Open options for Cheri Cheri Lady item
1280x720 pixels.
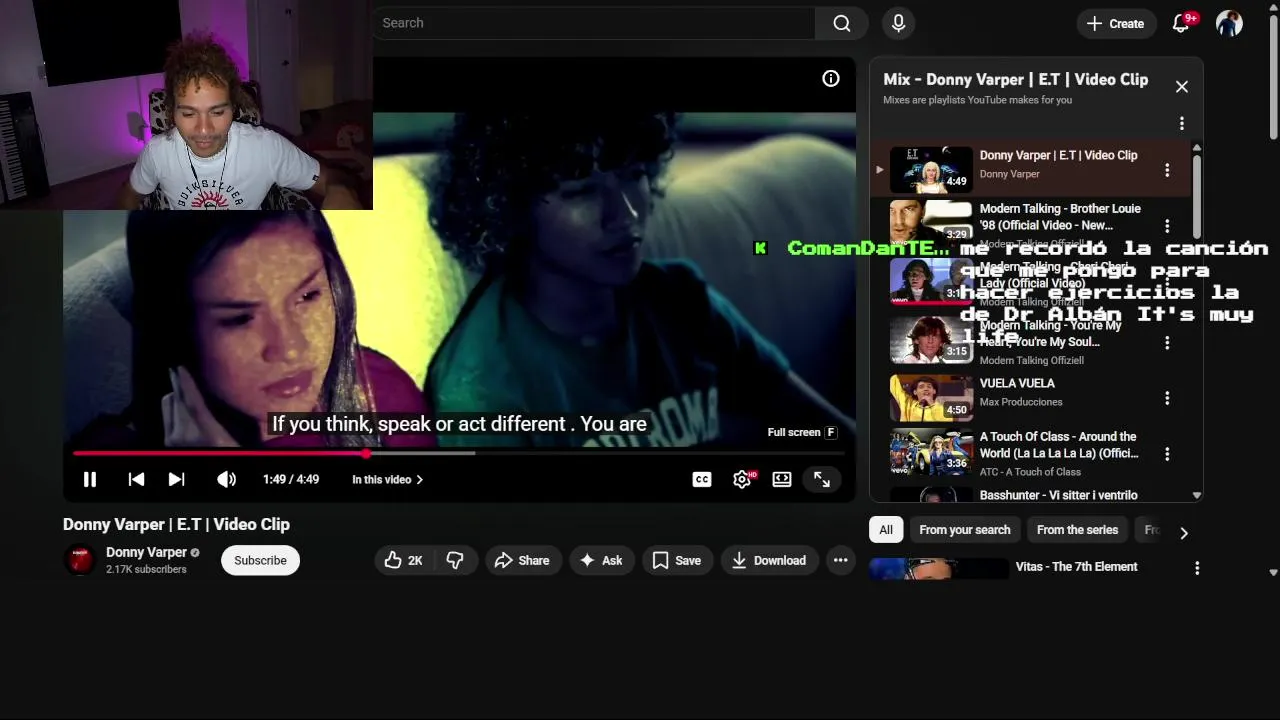click(x=1167, y=285)
